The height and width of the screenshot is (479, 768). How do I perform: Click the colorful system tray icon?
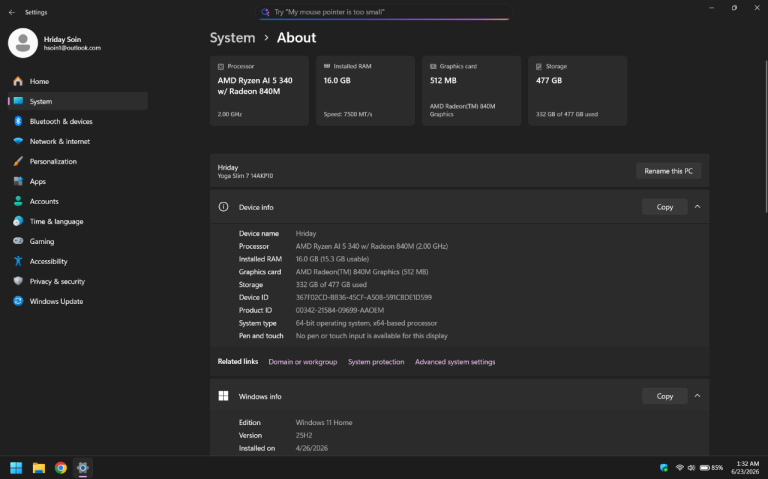point(664,468)
